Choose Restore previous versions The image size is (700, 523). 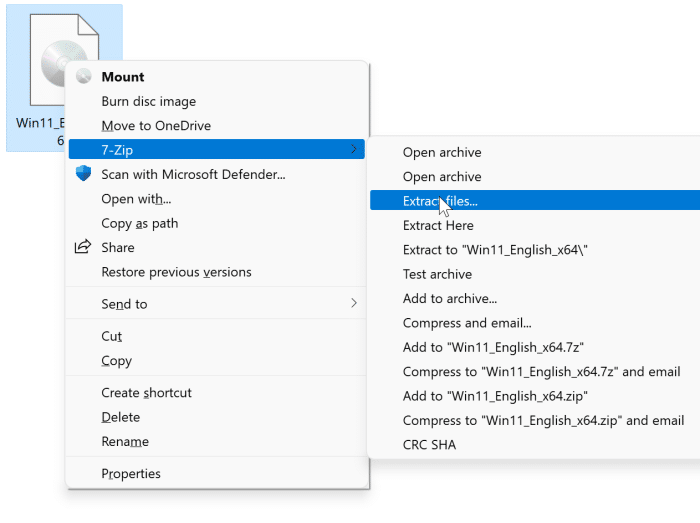tap(217, 272)
